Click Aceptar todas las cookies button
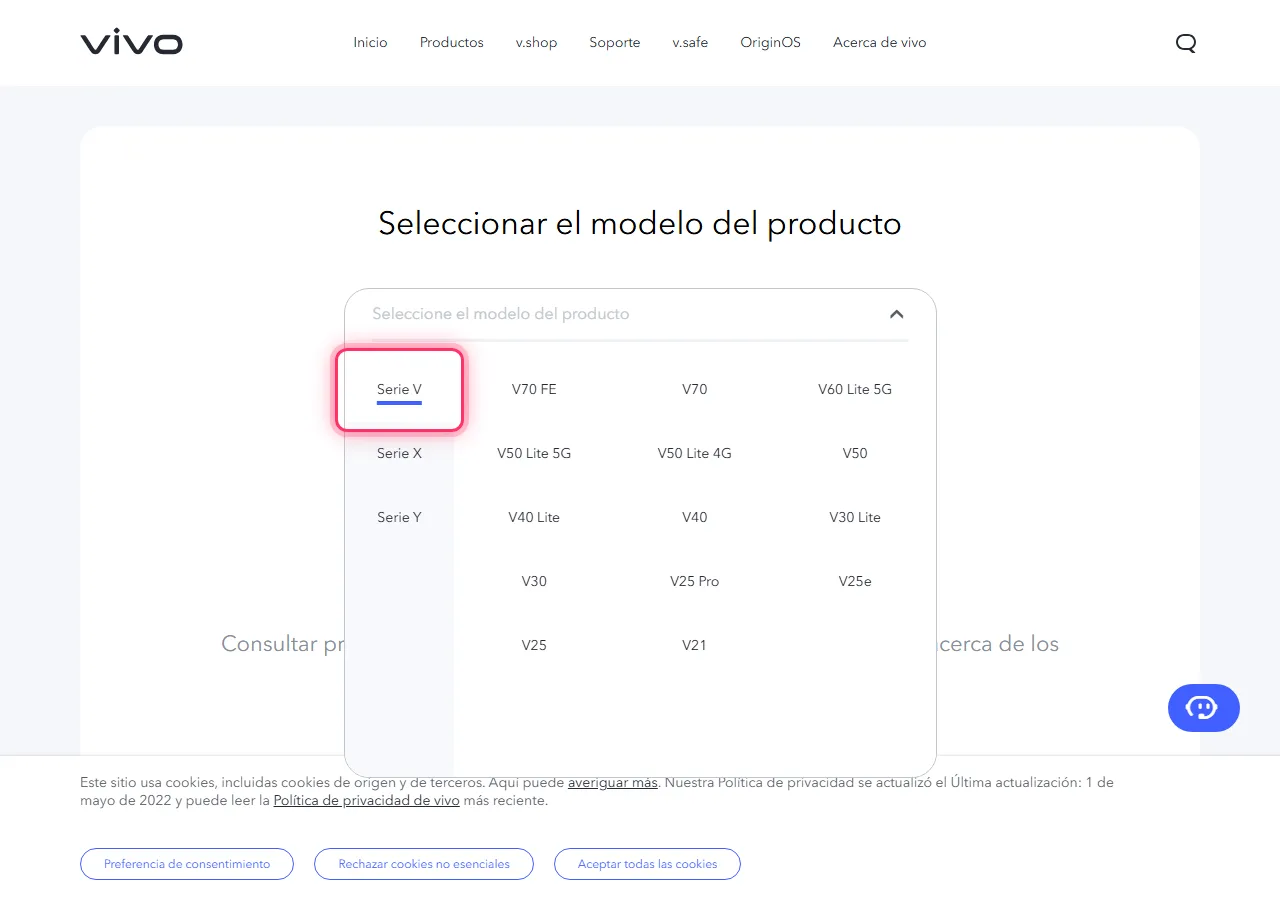Viewport: 1280px width, 900px height. pyautogui.click(x=647, y=864)
